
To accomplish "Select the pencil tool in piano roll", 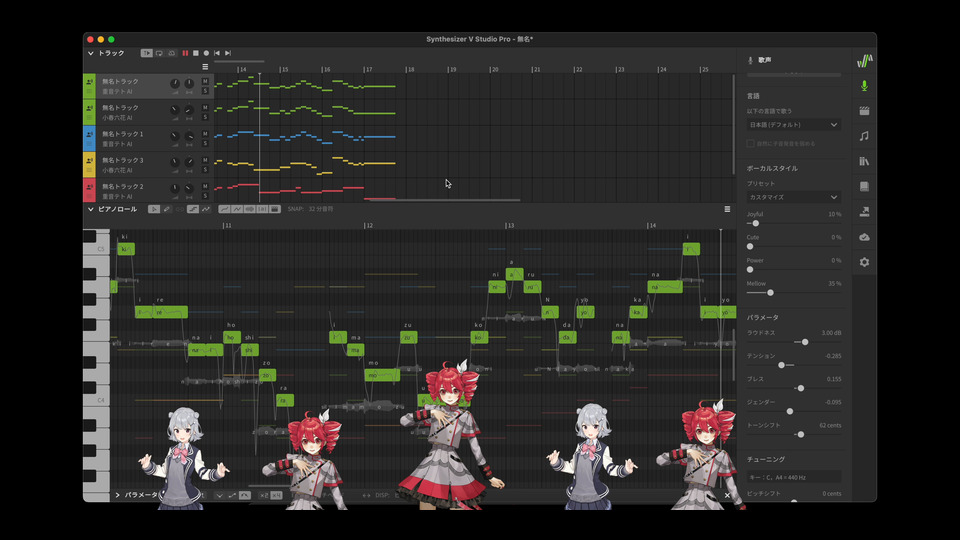I will tap(167, 209).
